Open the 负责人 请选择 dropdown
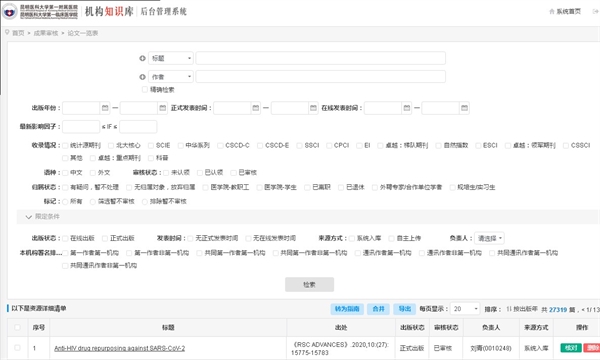Image resolution: width=600 pixels, height=360 pixels. pyautogui.click(x=489, y=238)
